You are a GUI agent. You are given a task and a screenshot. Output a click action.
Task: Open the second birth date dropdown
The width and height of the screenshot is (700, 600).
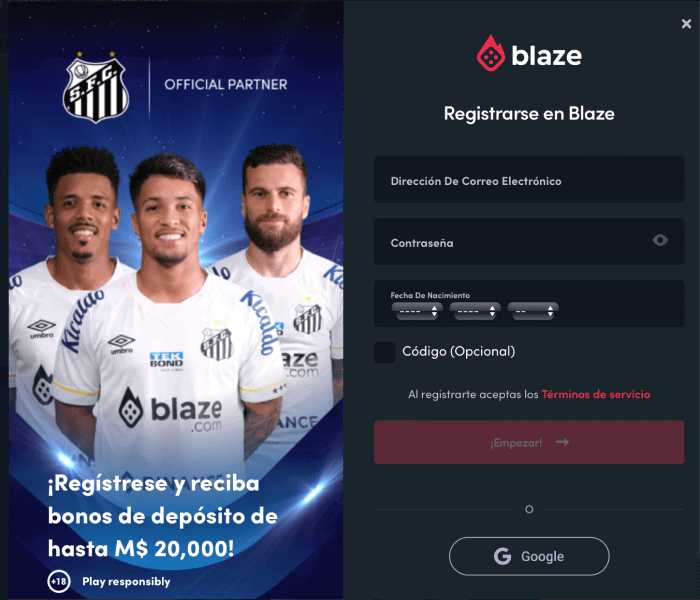point(475,311)
